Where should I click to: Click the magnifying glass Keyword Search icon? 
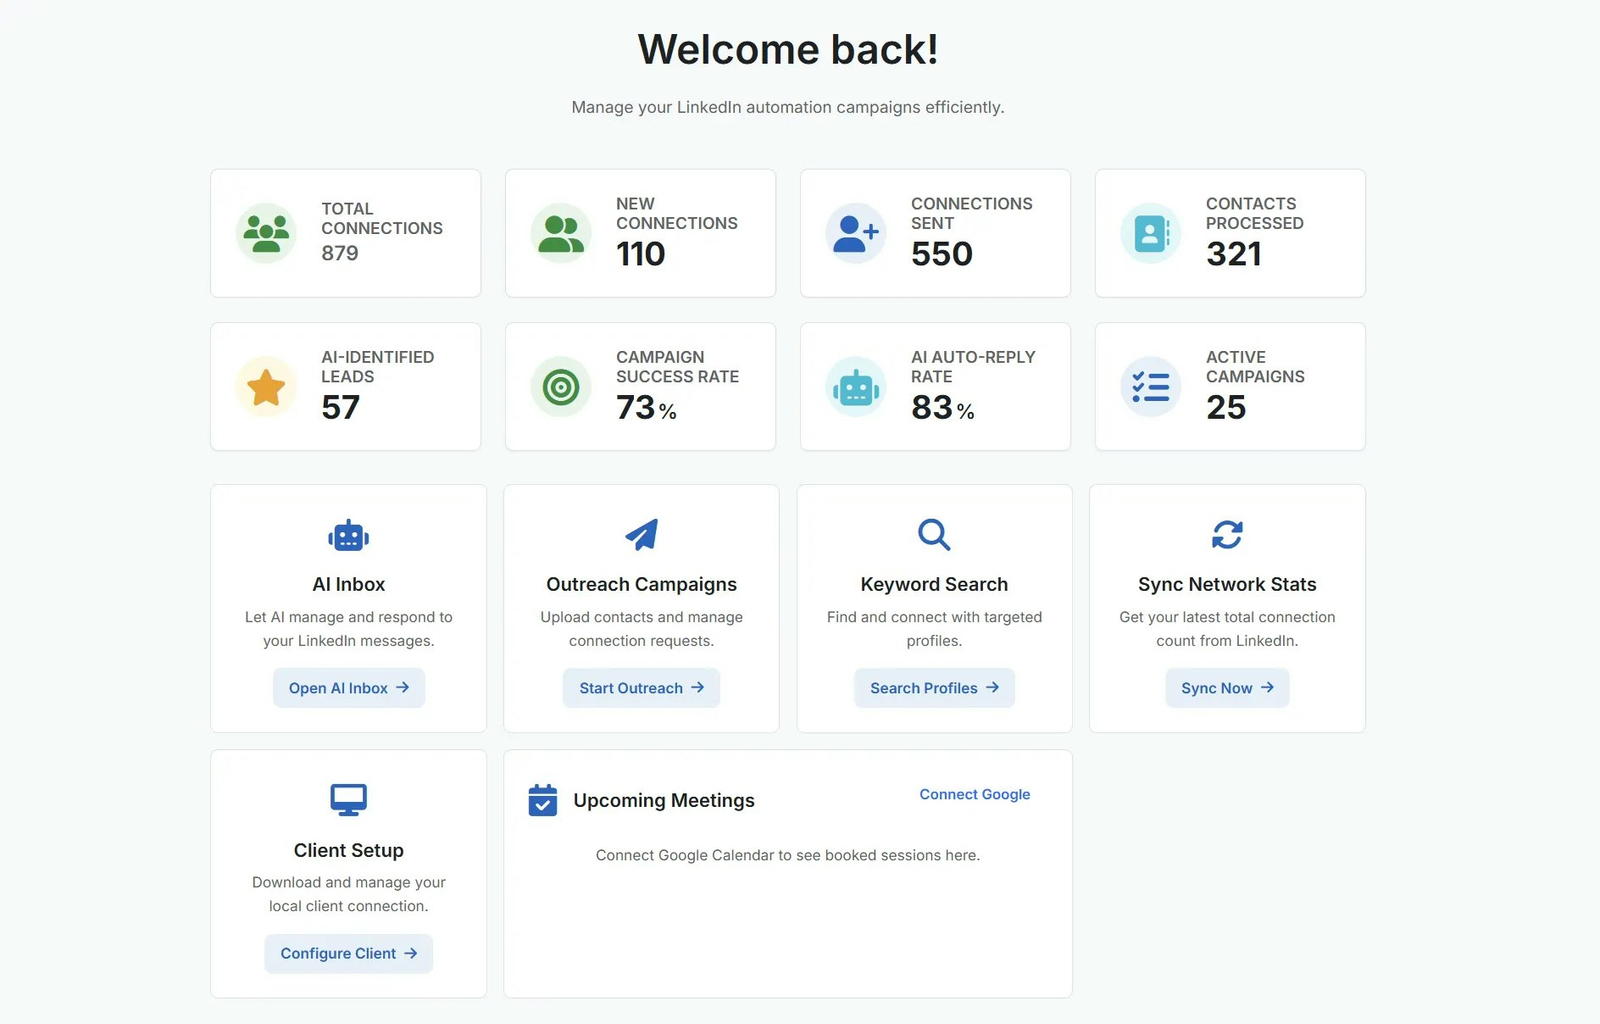pyautogui.click(x=934, y=535)
